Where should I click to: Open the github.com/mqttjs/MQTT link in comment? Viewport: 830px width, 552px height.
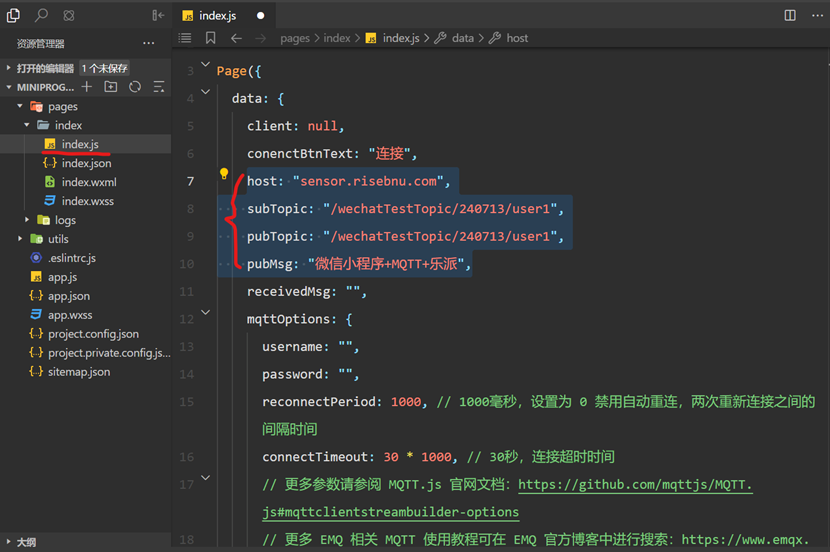635,485
